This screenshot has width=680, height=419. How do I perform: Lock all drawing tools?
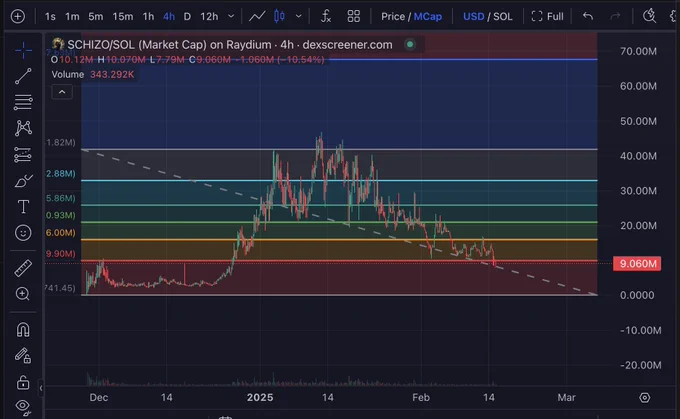click(x=23, y=382)
